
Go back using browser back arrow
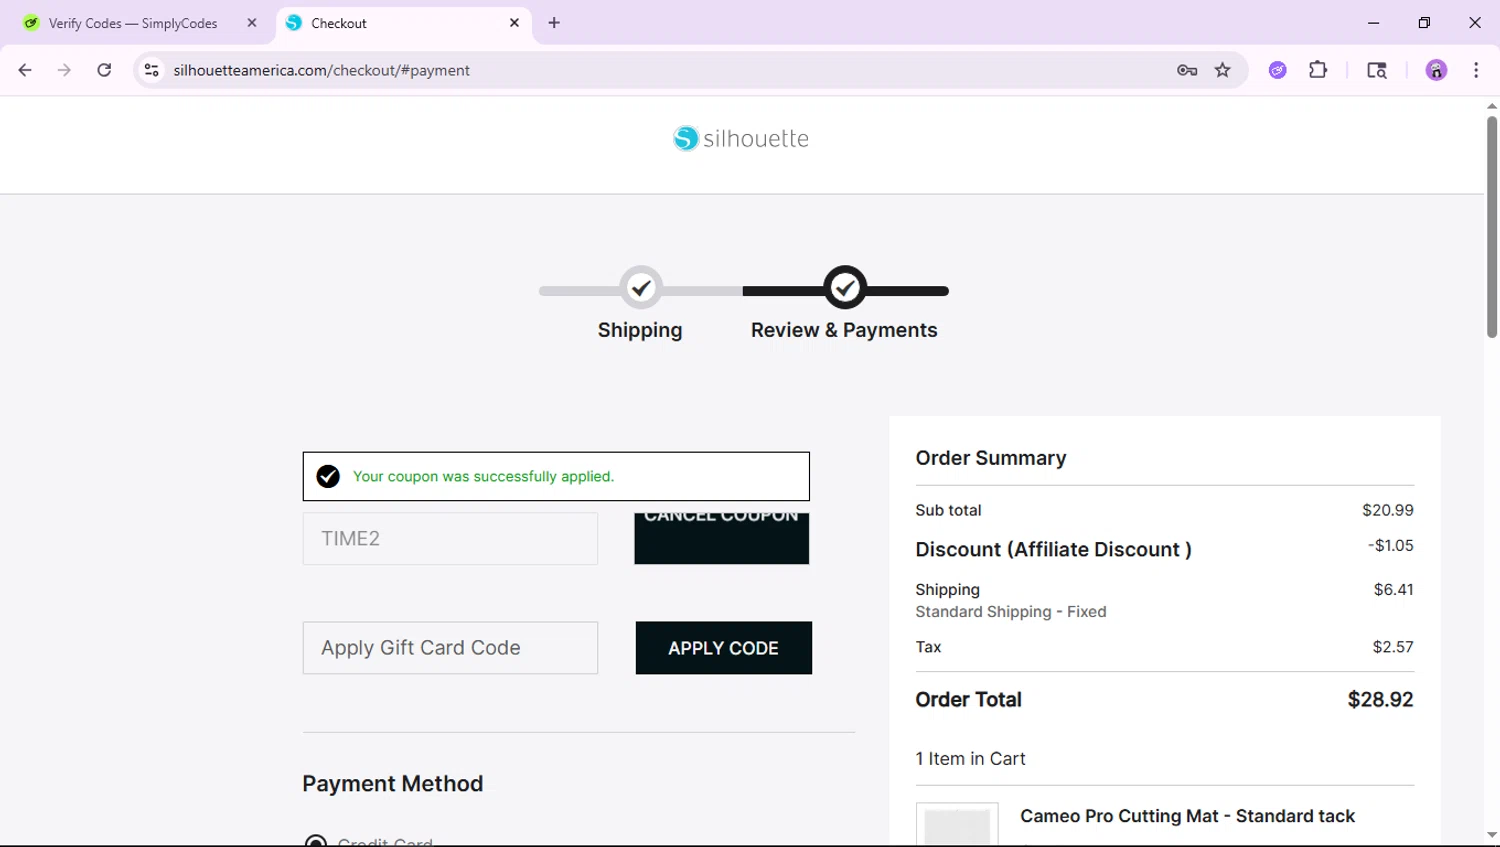pyautogui.click(x=25, y=70)
